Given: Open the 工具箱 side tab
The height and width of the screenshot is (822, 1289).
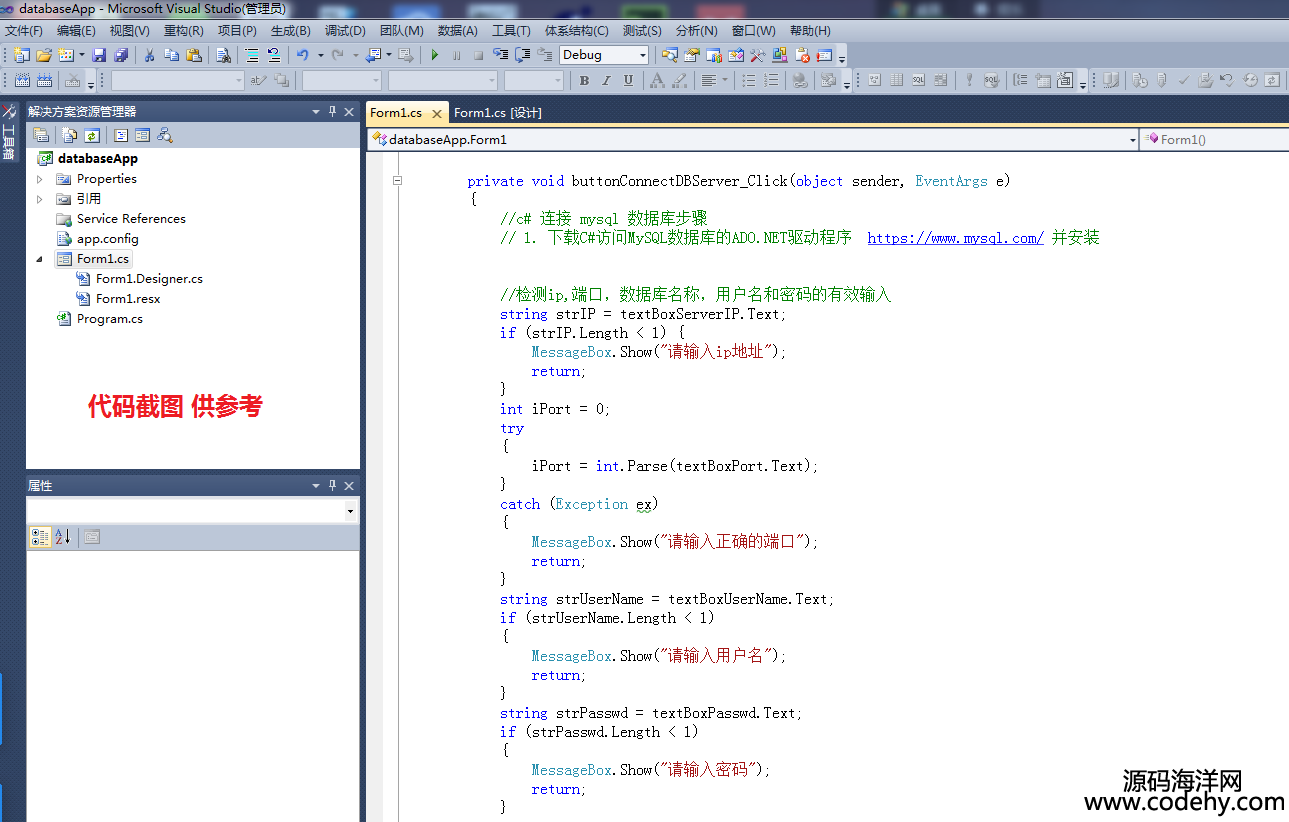Looking at the screenshot, I should [x=9, y=132].
